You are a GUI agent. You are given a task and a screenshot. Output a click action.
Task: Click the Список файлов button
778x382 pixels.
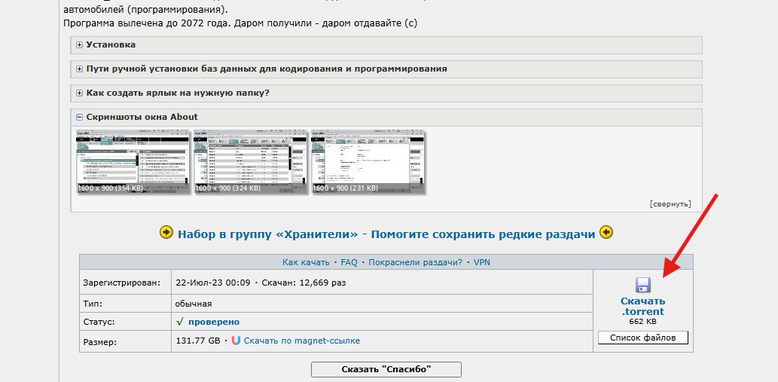point(643,338)
